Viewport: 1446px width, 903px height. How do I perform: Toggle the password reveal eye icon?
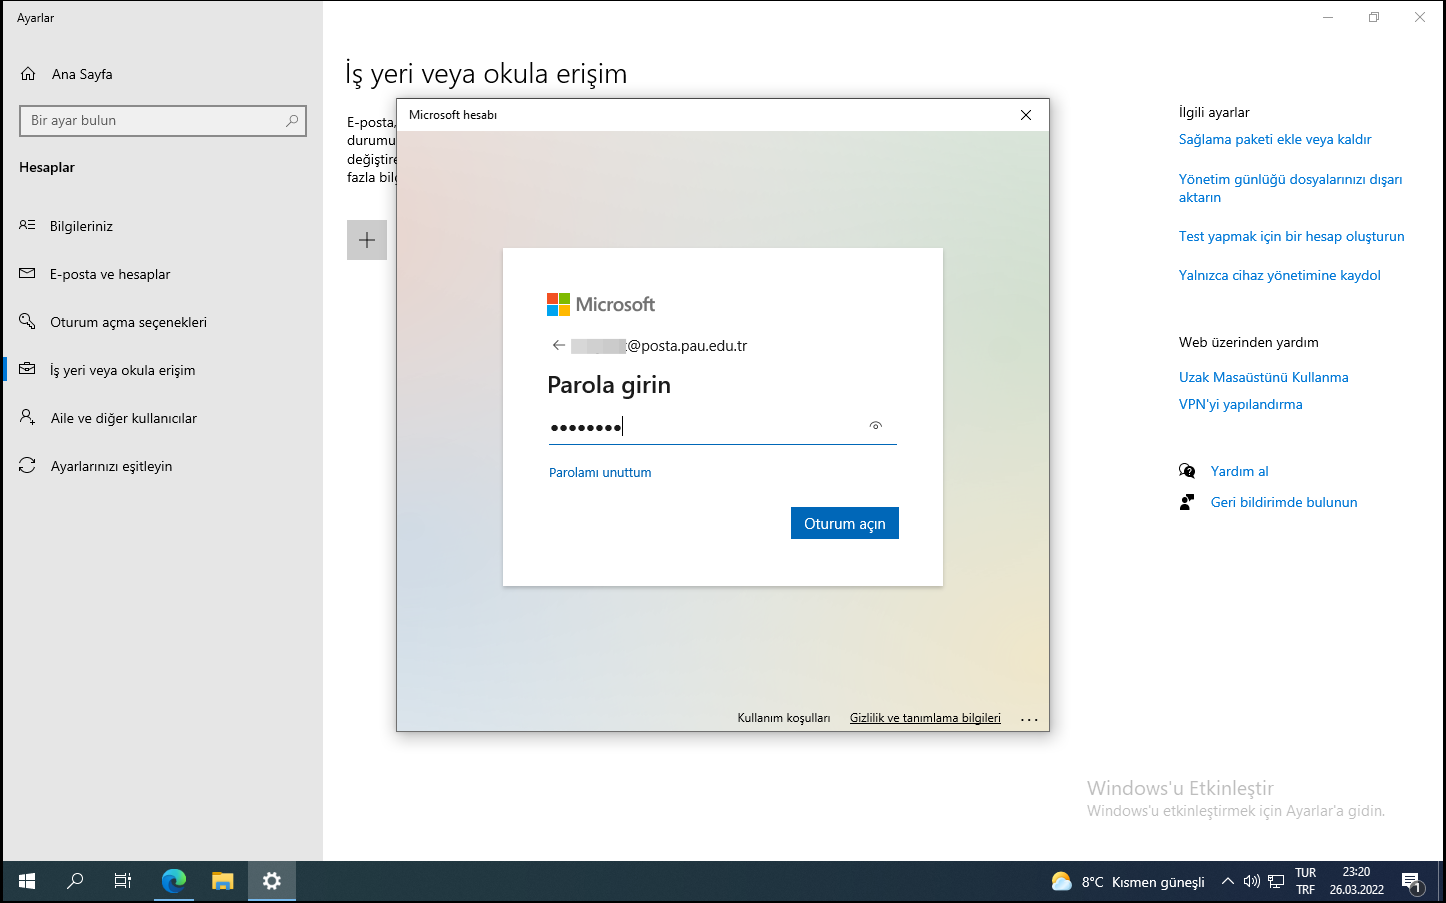tap(876, 426)
